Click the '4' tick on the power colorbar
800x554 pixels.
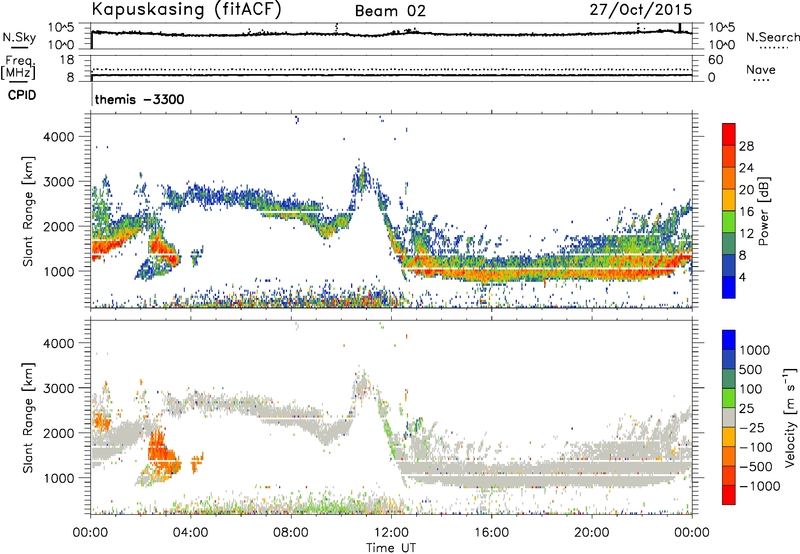743,278
